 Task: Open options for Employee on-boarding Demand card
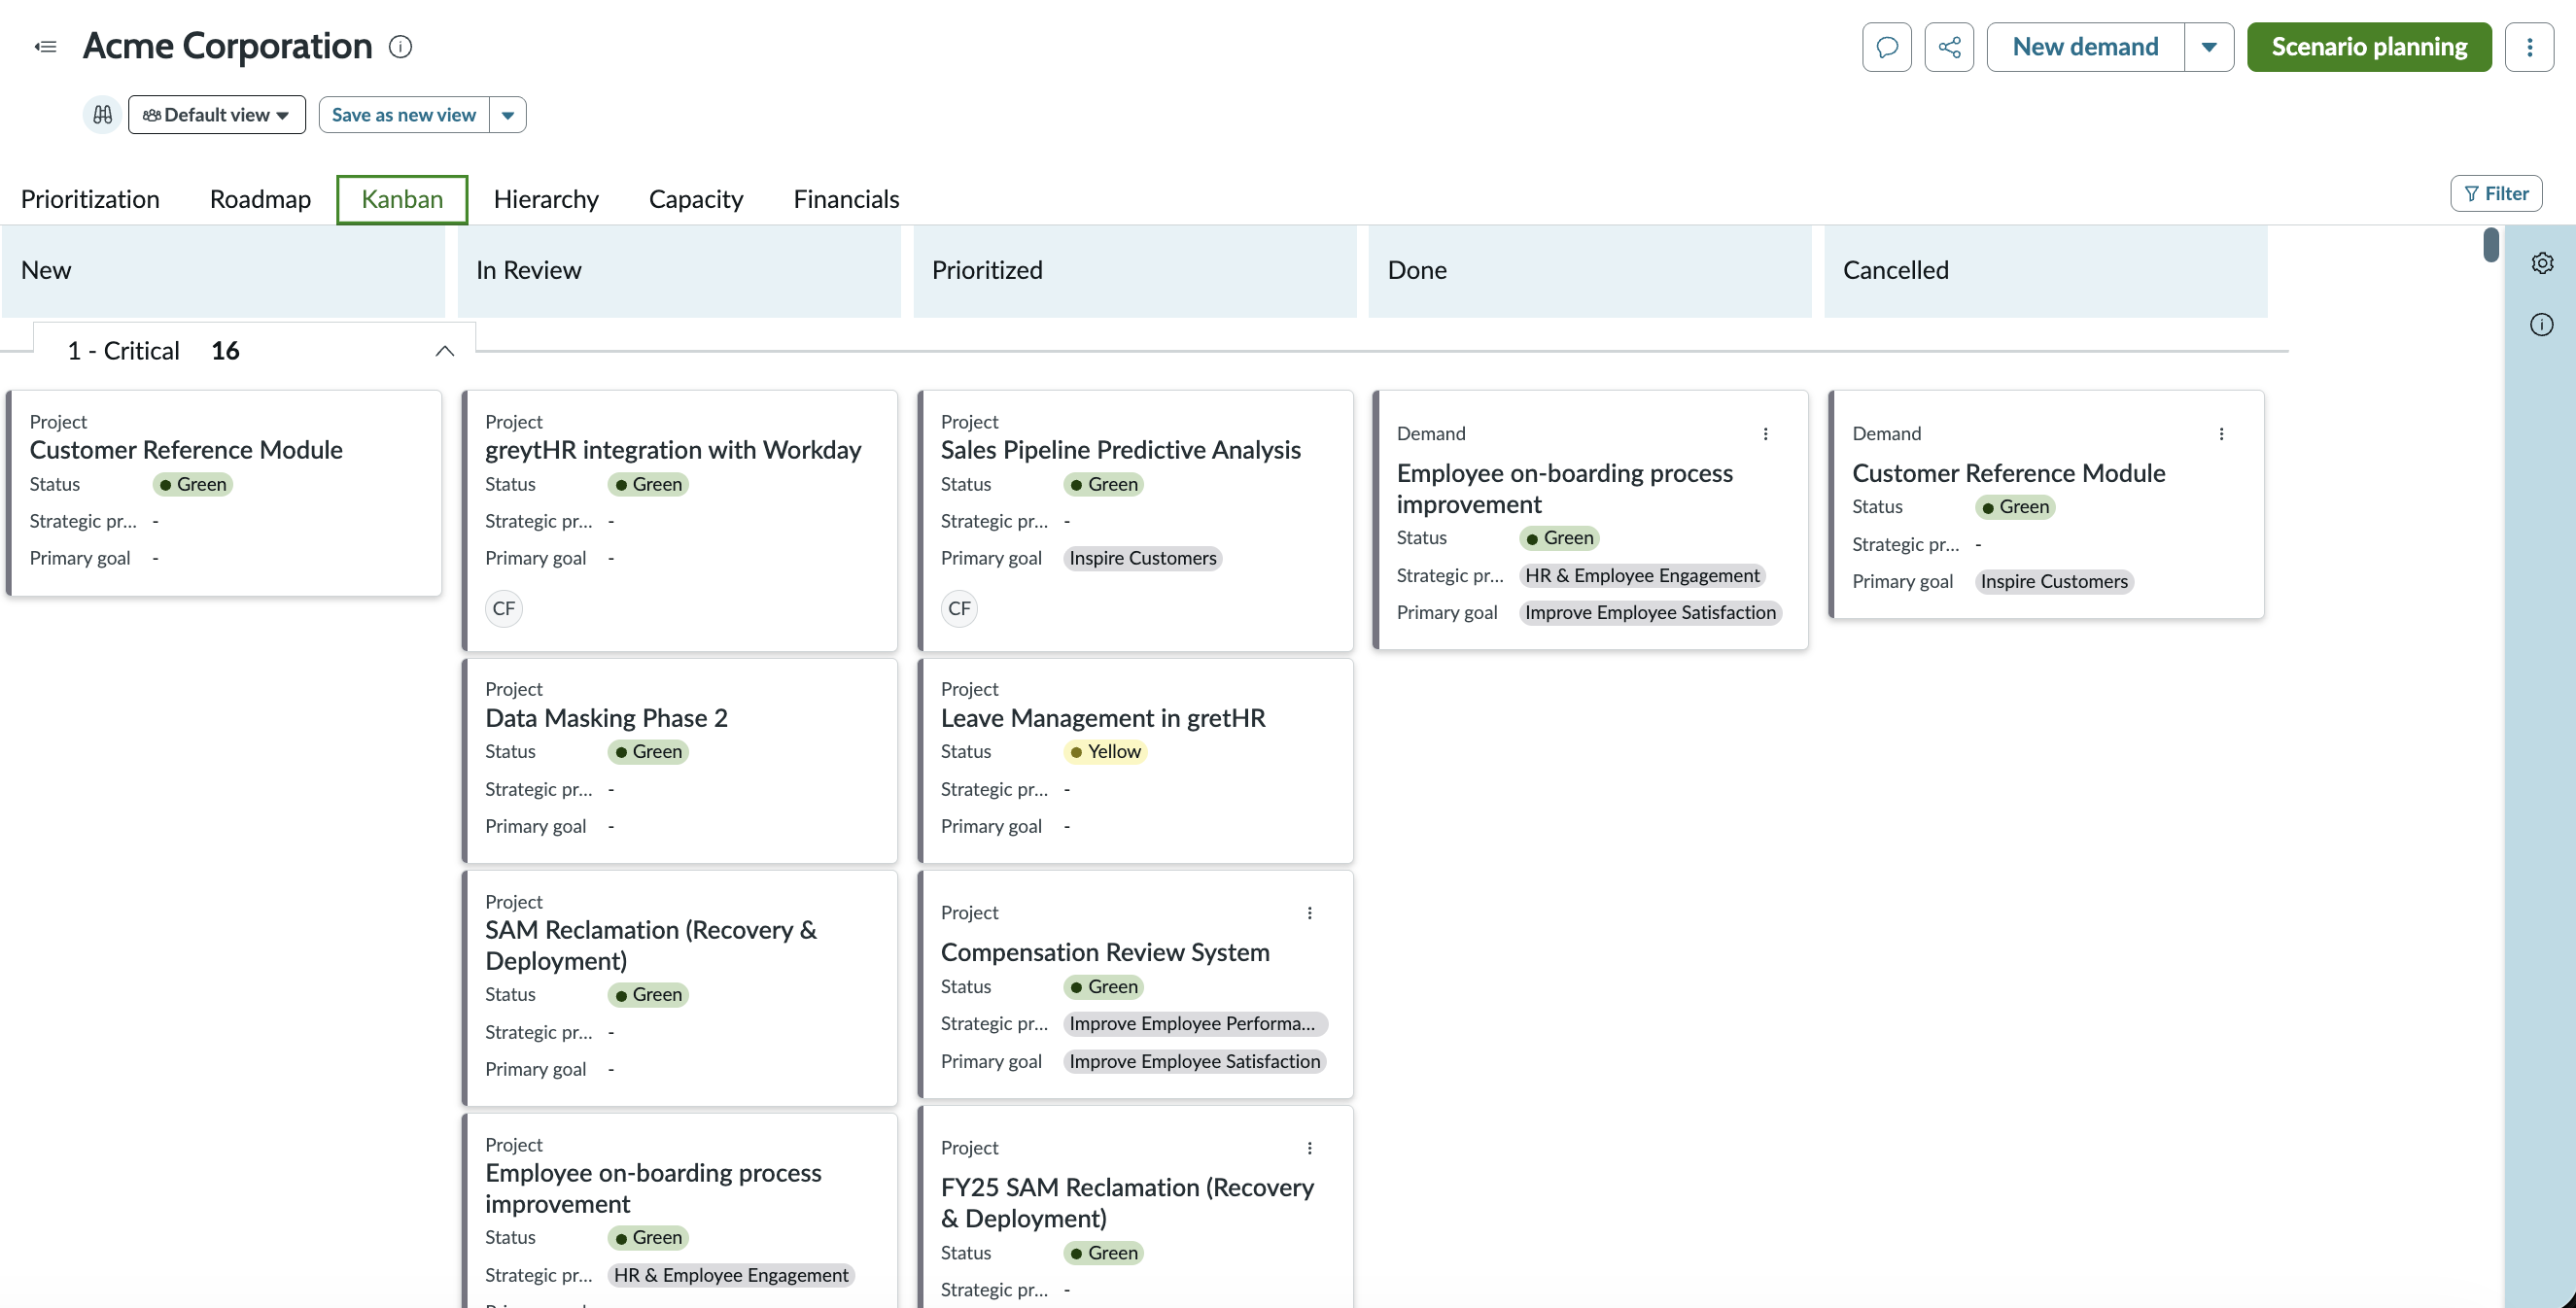coord(1765,434)
